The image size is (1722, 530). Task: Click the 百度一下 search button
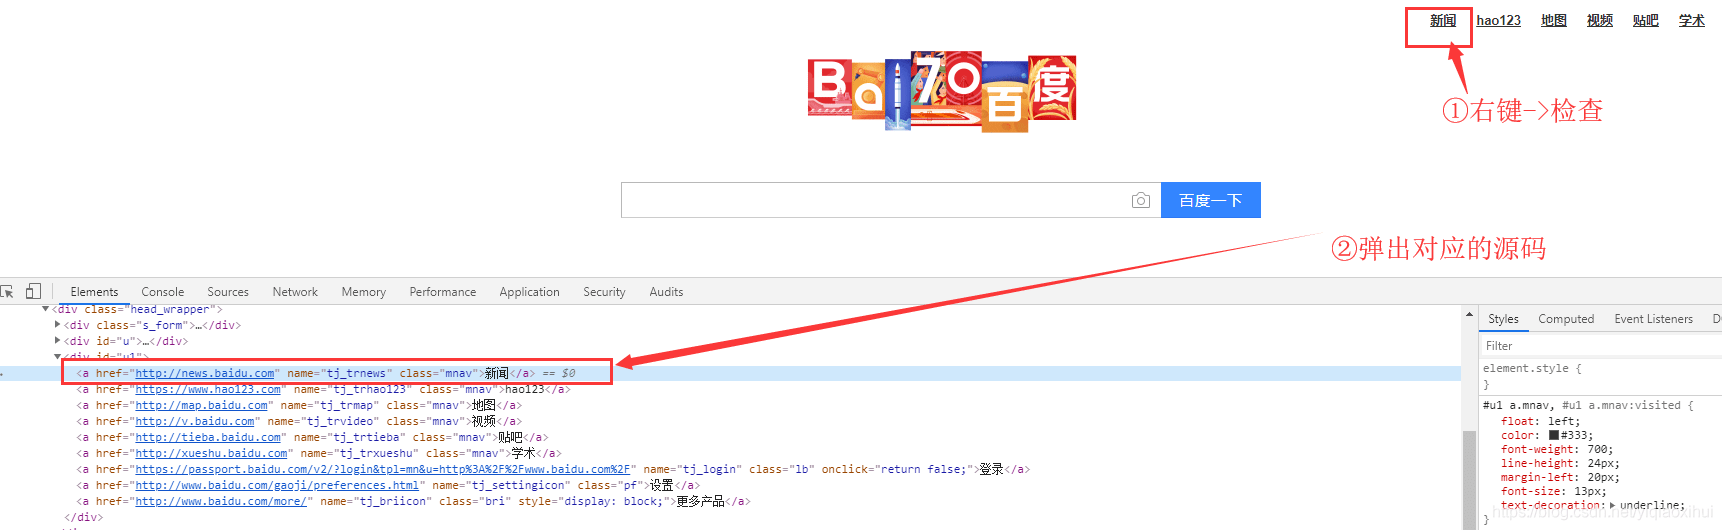(1210, 200)
